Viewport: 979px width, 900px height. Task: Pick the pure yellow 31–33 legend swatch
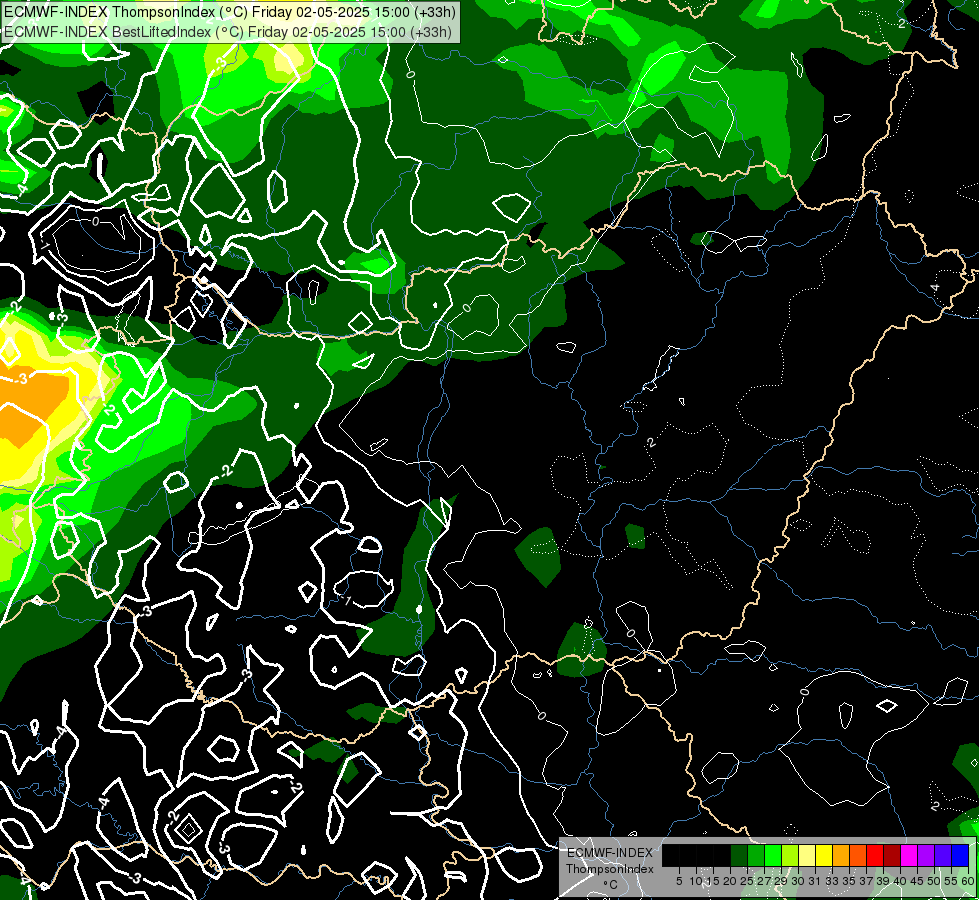tap(824, 856)
